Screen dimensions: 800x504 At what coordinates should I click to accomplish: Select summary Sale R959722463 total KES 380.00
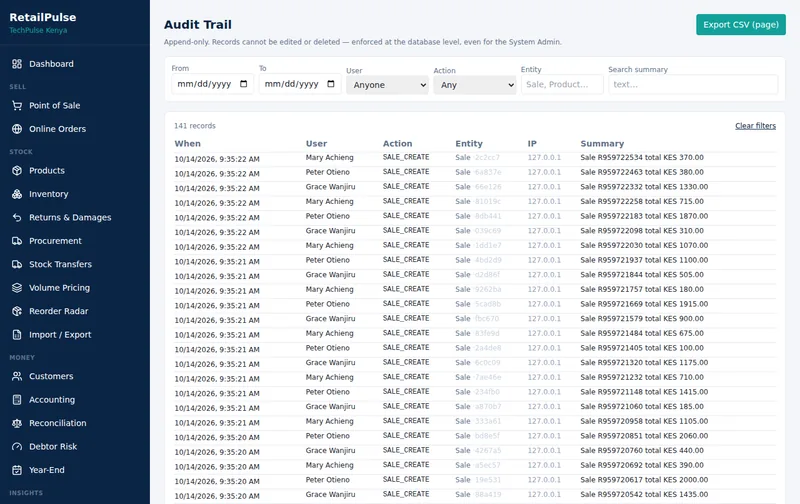(642, 172)
